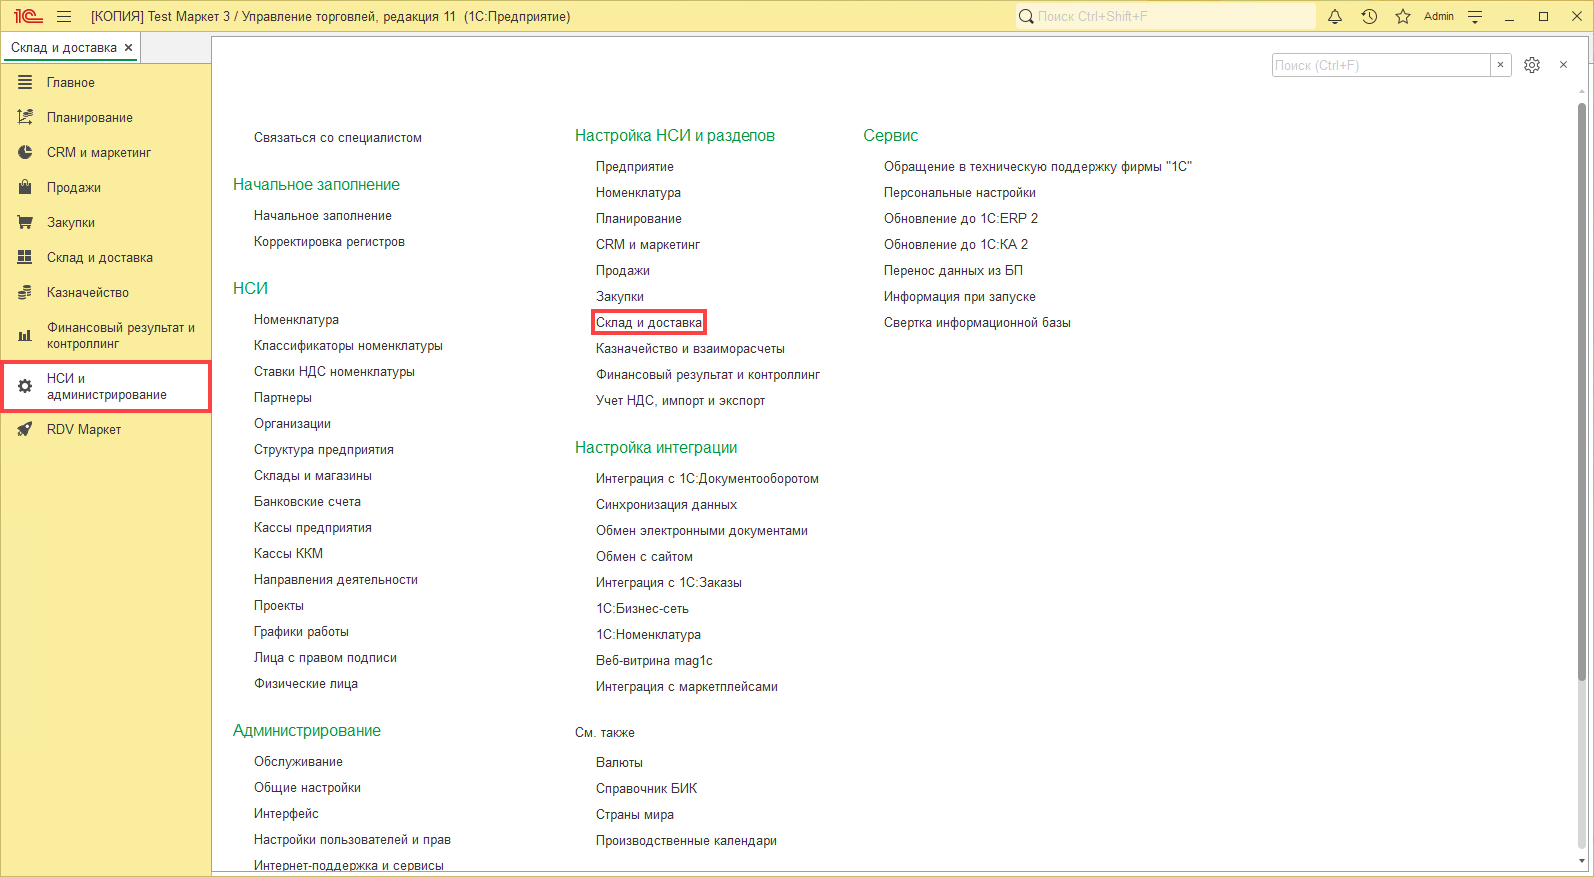Open Веб-витрина mag1c
The height and width of the screenshot is (877, 1594).
654,660
